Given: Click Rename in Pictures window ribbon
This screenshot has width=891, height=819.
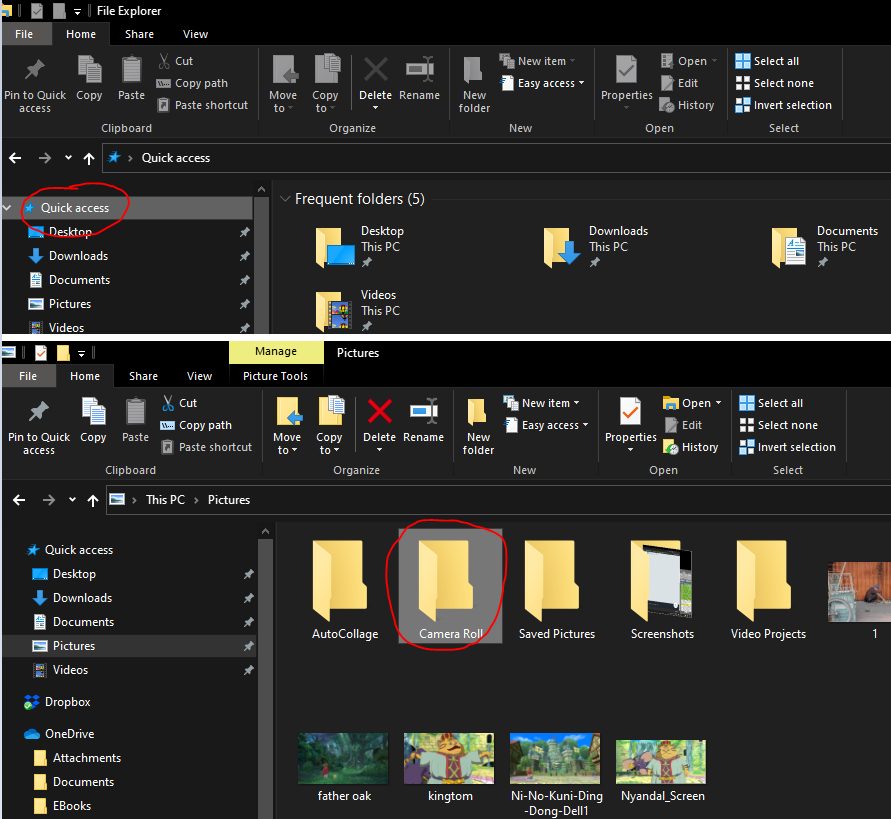Looking at the screenshot, I should pyautogui.click(x=423, y=421).
